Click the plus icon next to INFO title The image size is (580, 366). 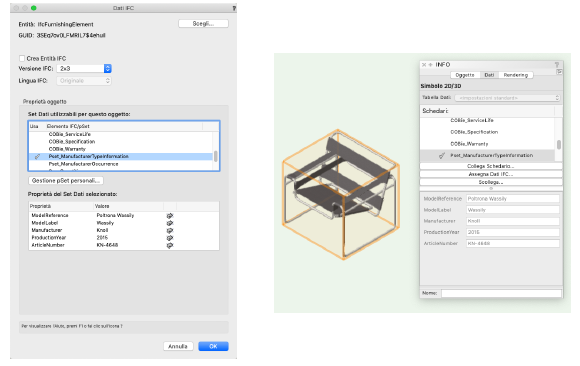(x=430, y=65)
